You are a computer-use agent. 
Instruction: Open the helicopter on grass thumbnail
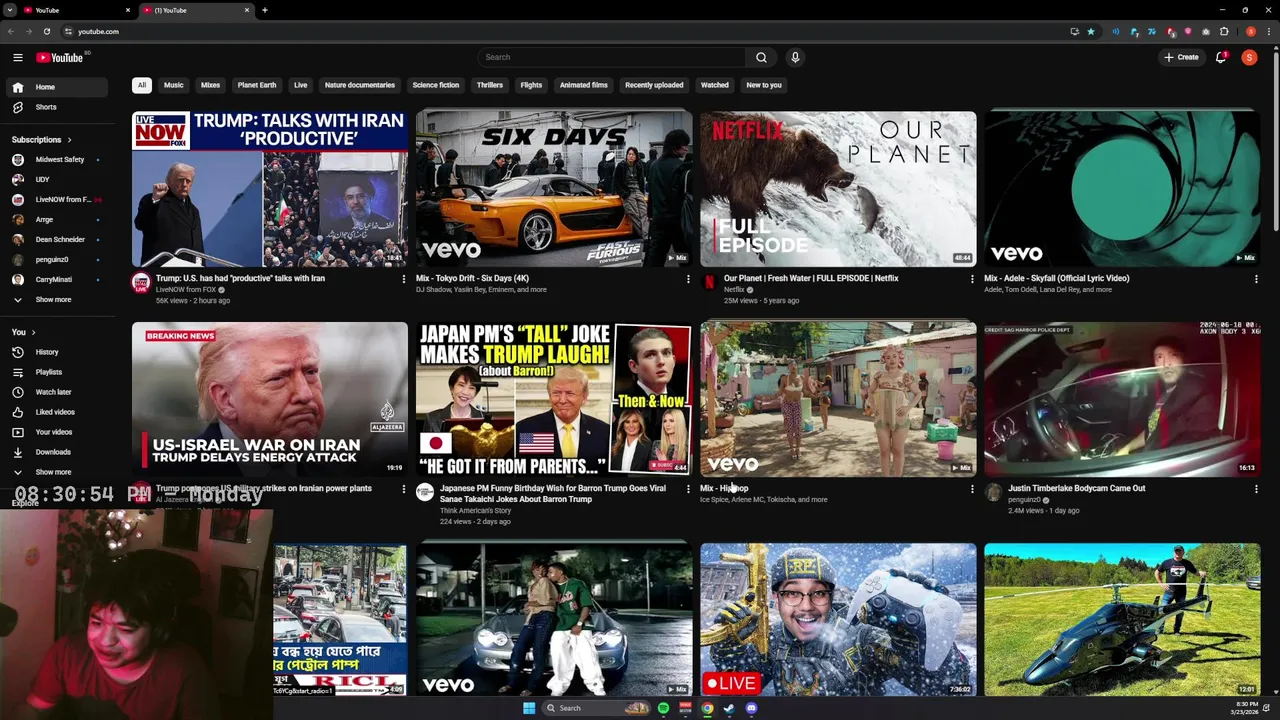(1122, 620)
